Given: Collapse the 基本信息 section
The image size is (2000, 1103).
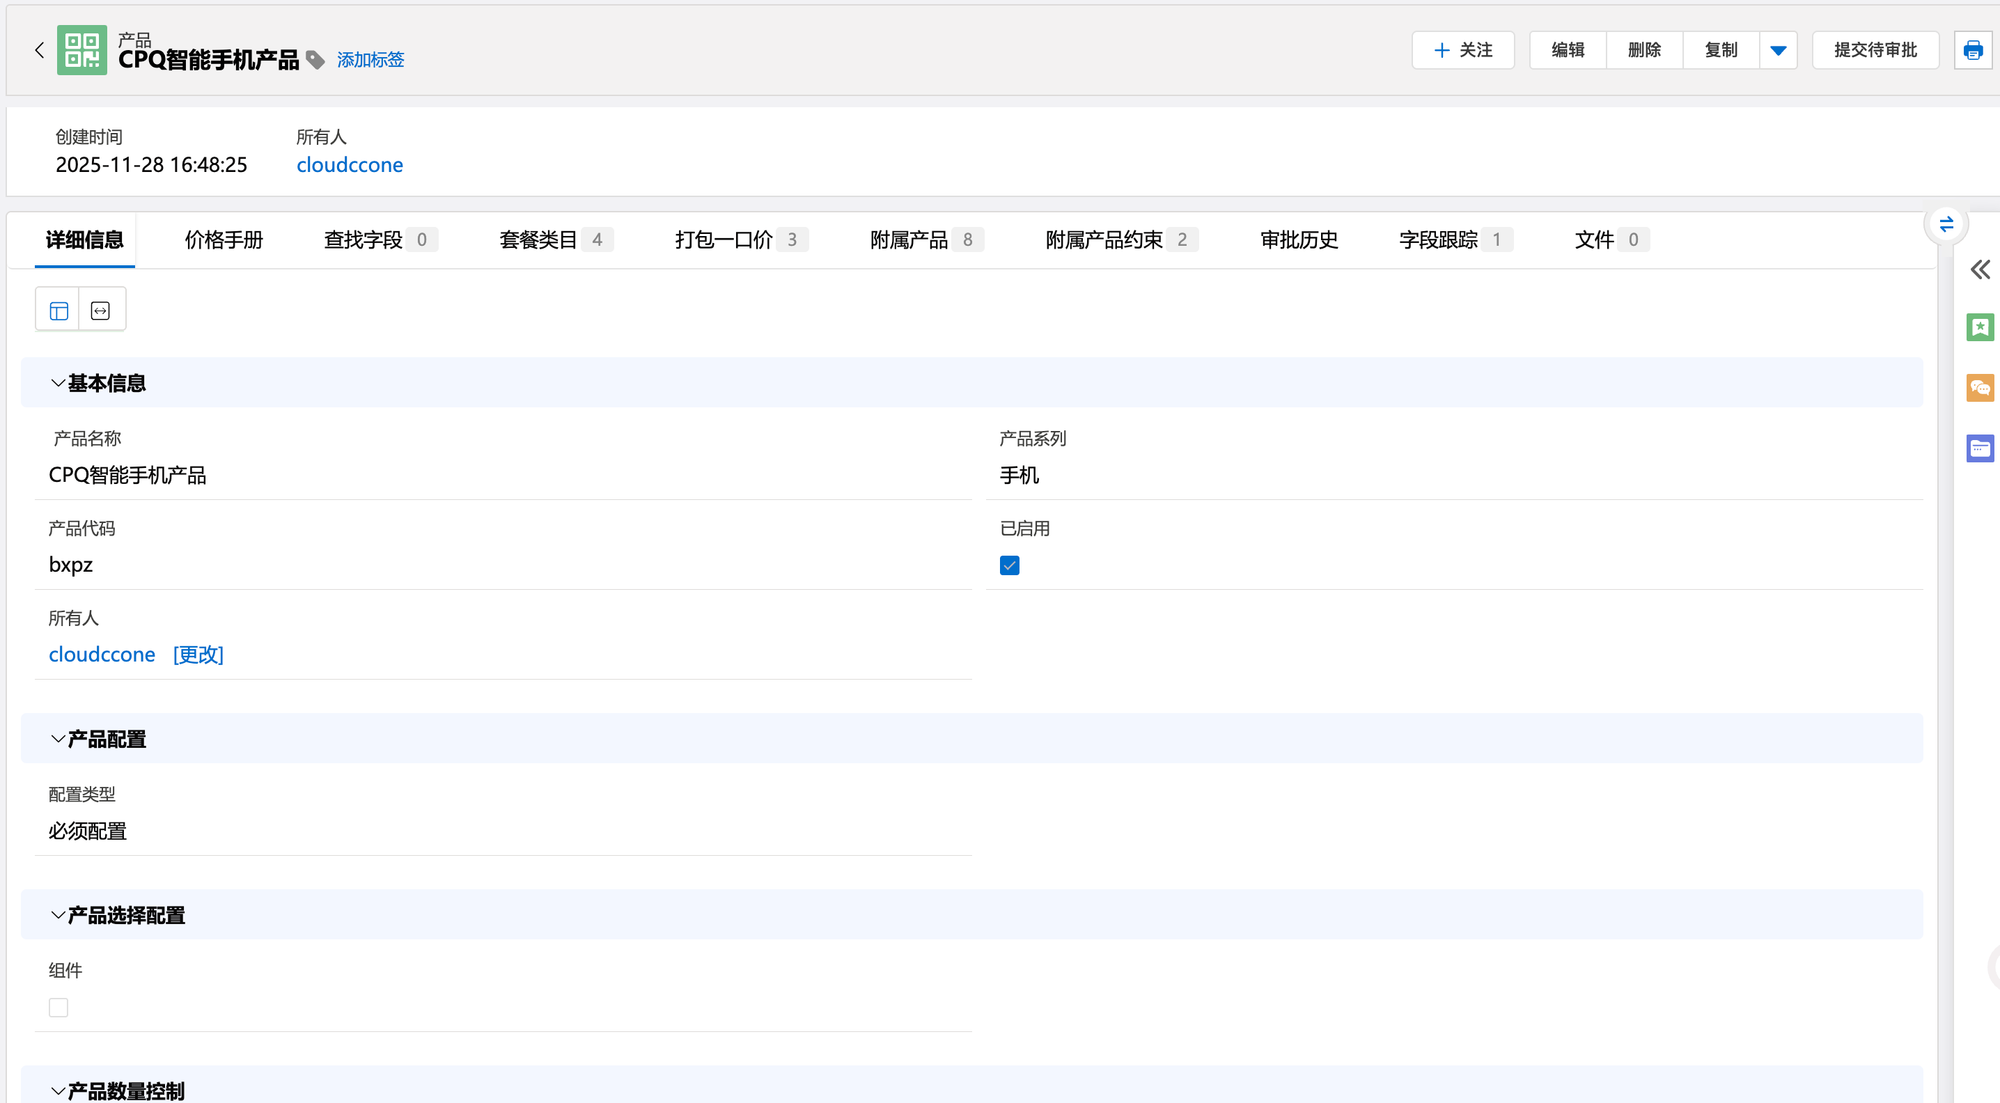Looking at the screenshot, I should pos(58,383).
